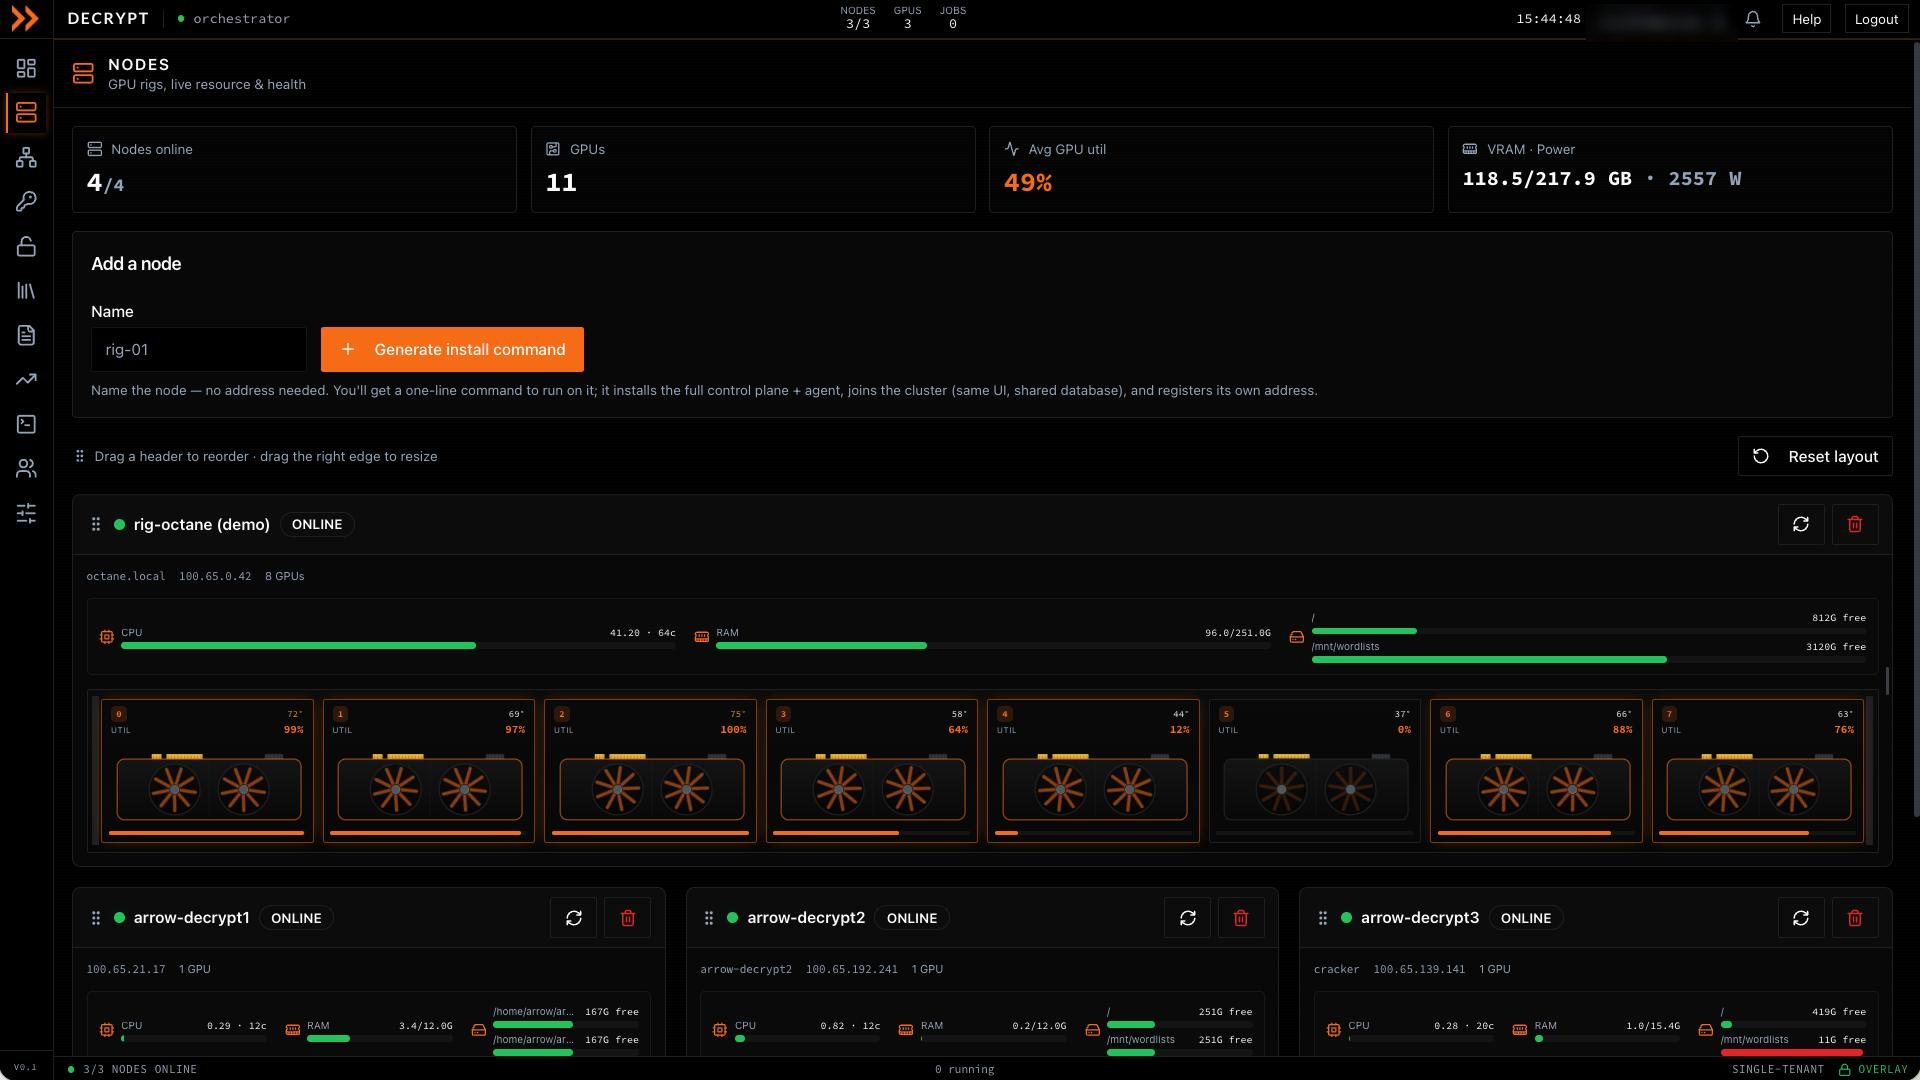
Task: Select GPU 0 card at 99% util
Action: 207,771
